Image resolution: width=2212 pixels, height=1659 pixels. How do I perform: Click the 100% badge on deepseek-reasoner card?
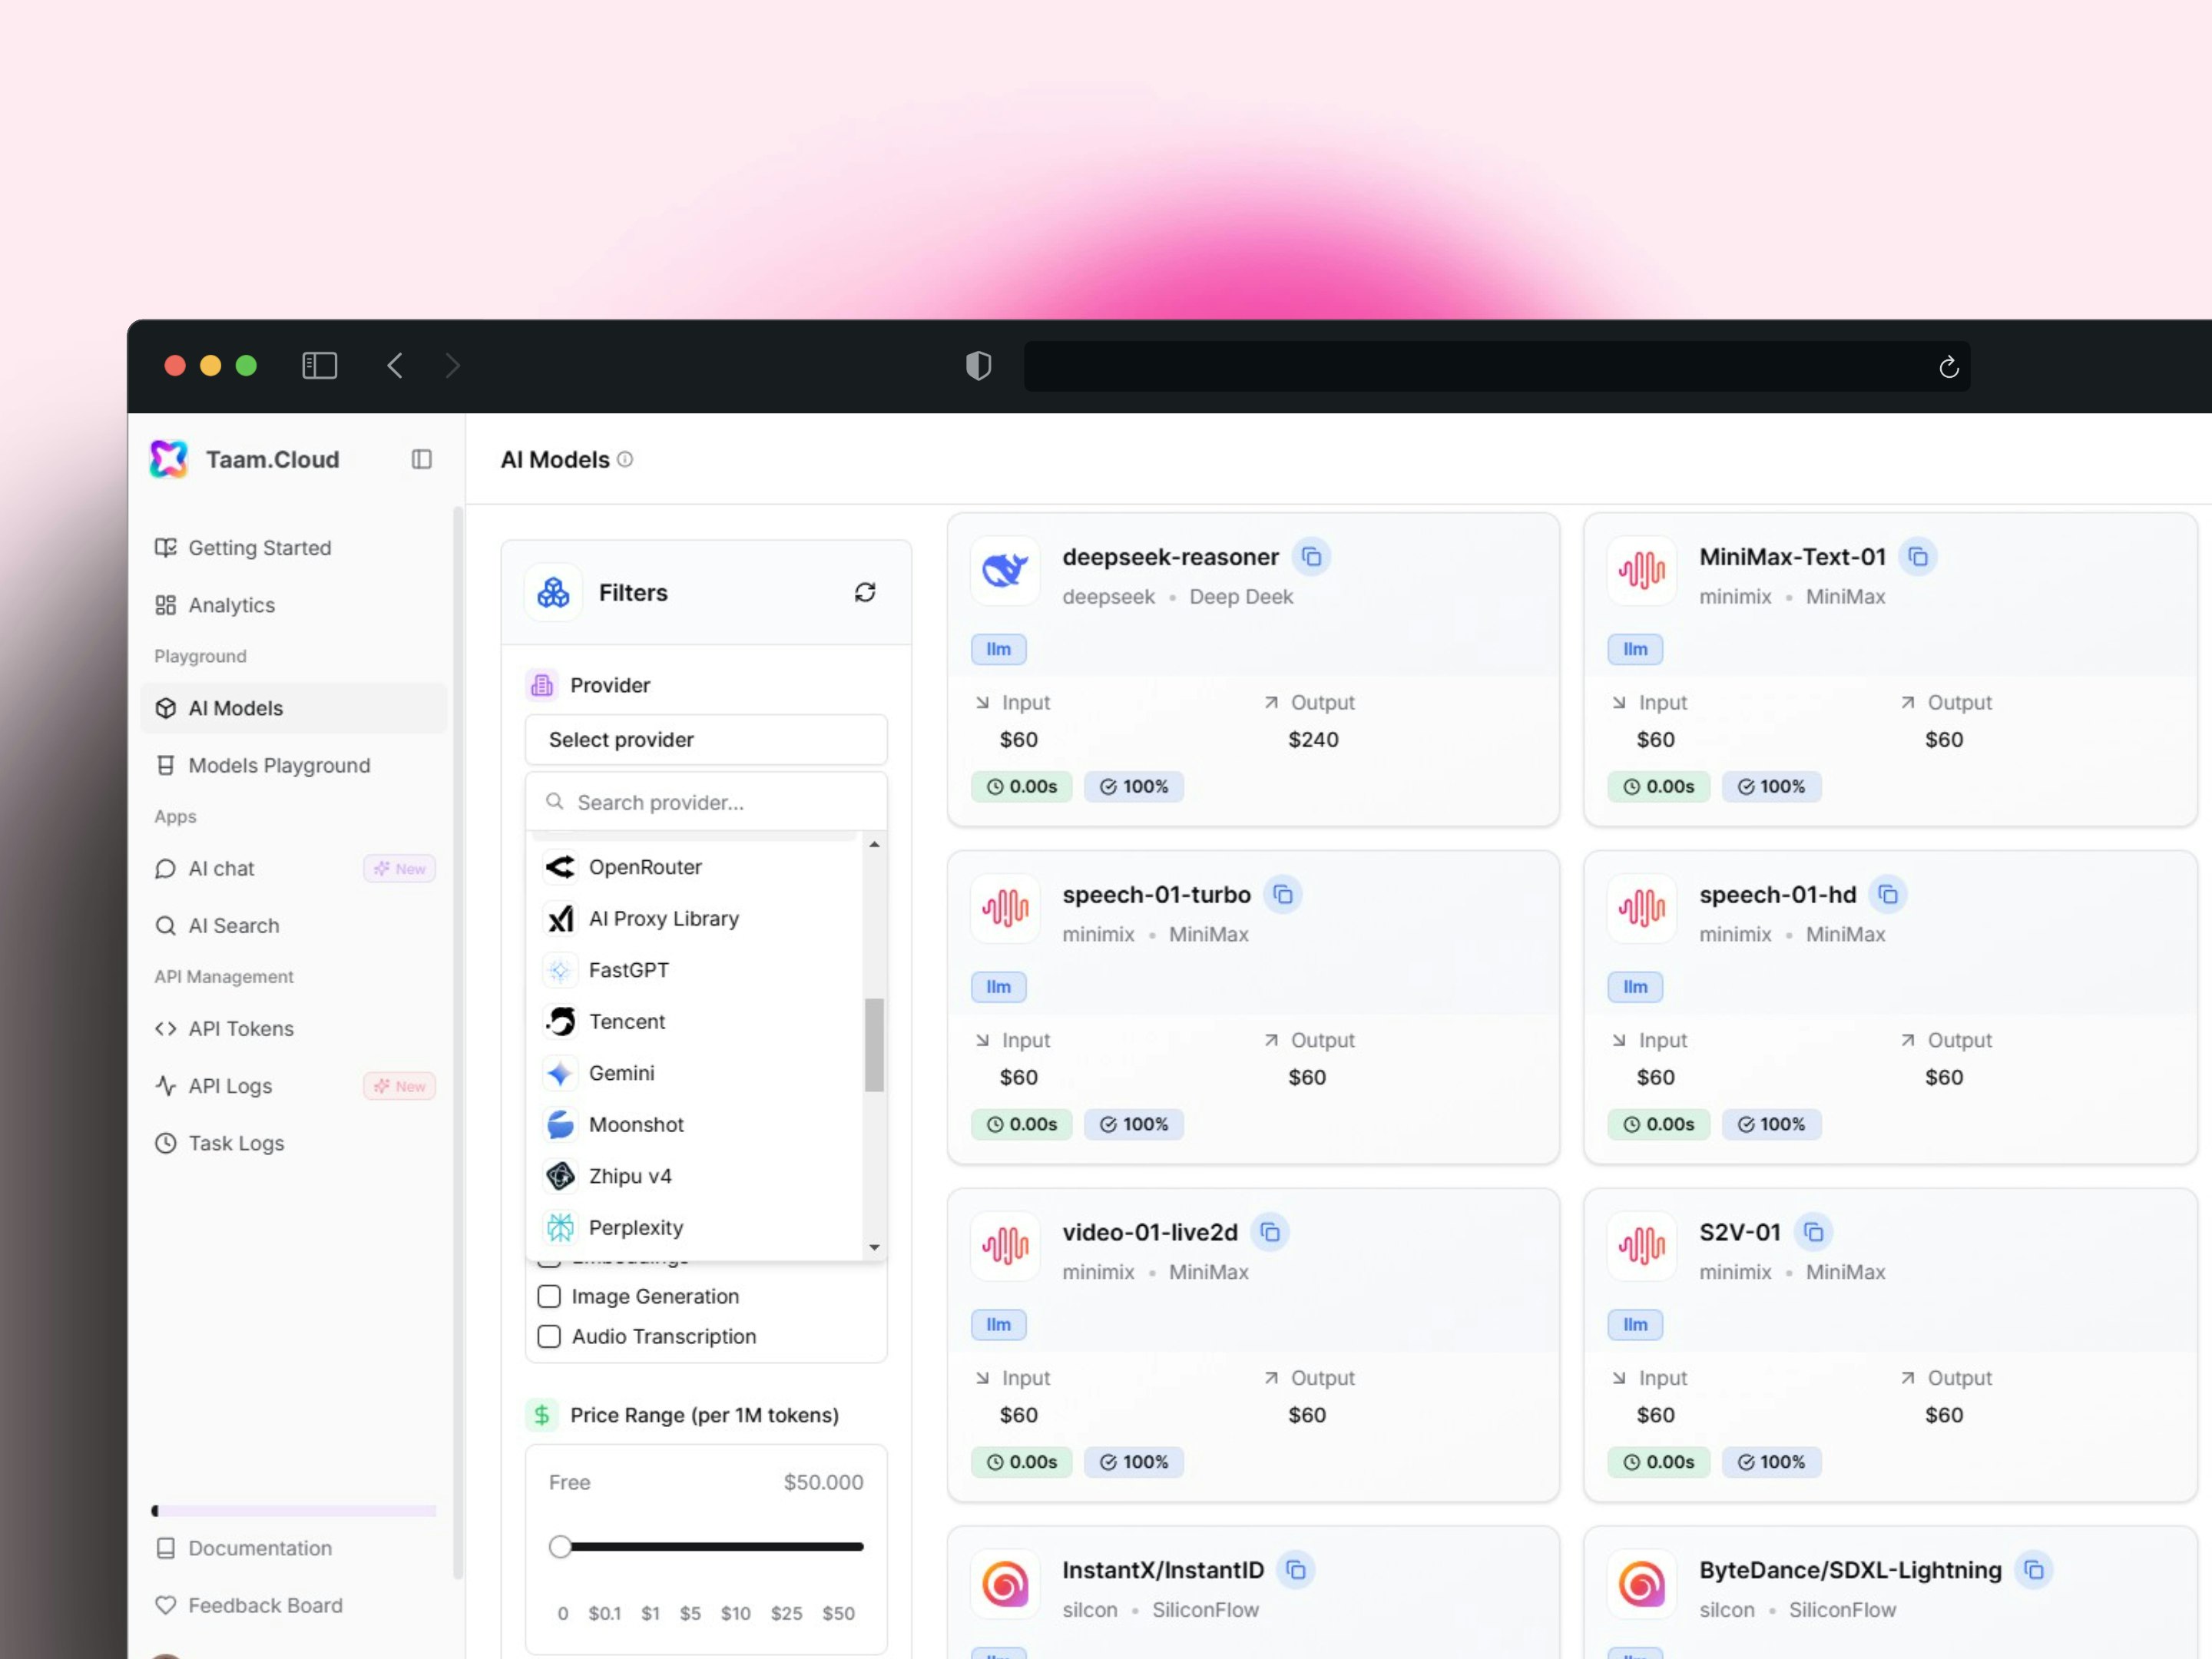click(x=1134, y=787)
